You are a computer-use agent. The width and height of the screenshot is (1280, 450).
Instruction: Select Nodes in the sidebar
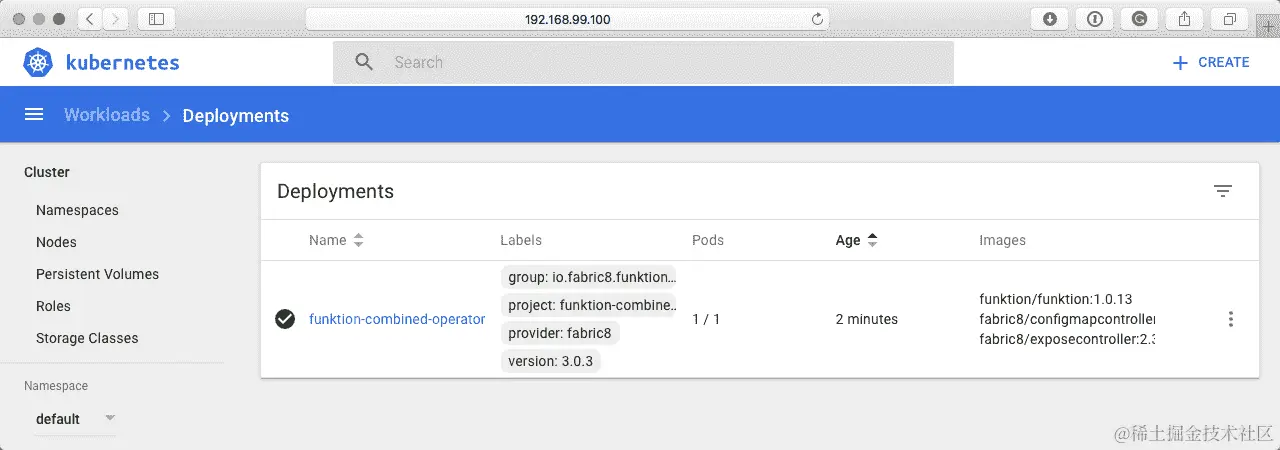click(x=56, y=242)
